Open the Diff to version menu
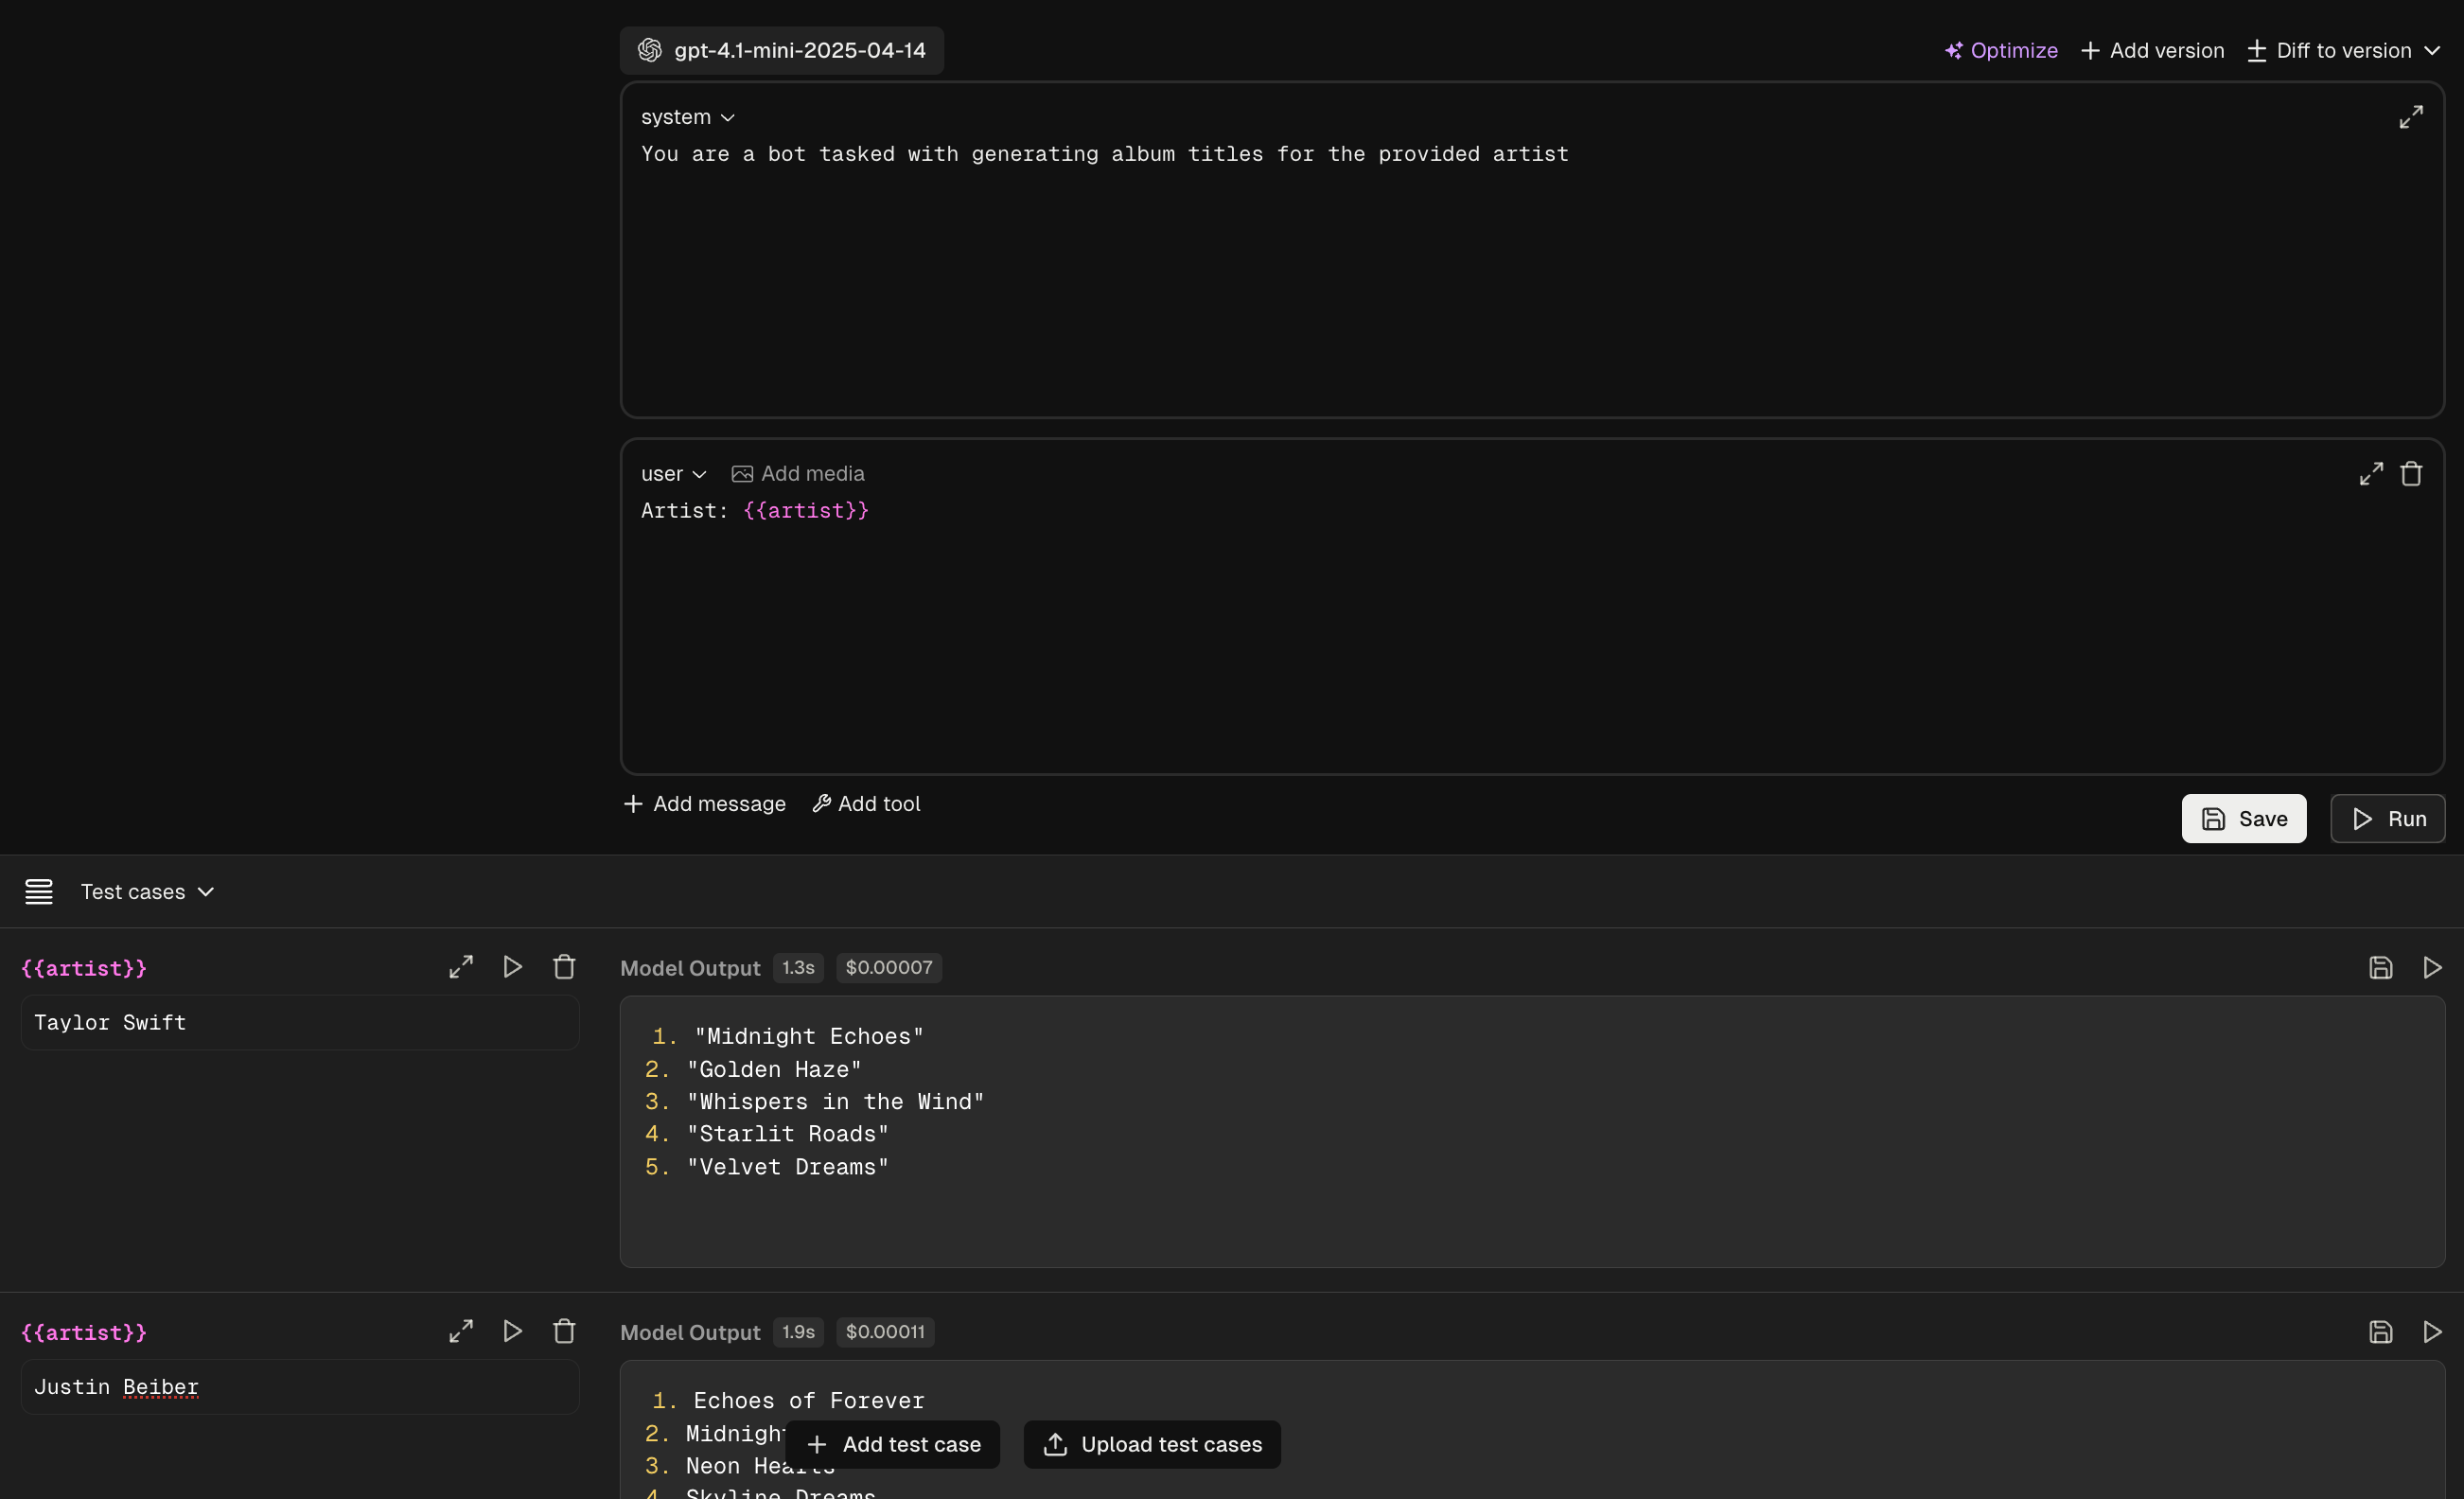2464x1499 pixels. click(2344, 50)
